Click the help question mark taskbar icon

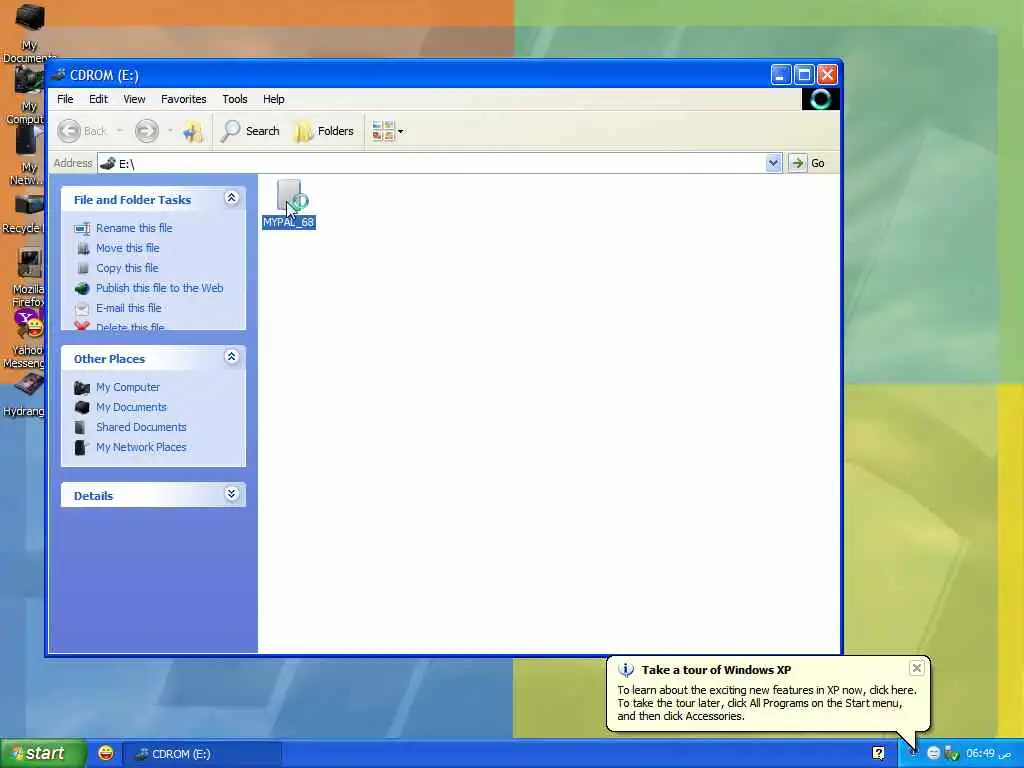point(878,754)
